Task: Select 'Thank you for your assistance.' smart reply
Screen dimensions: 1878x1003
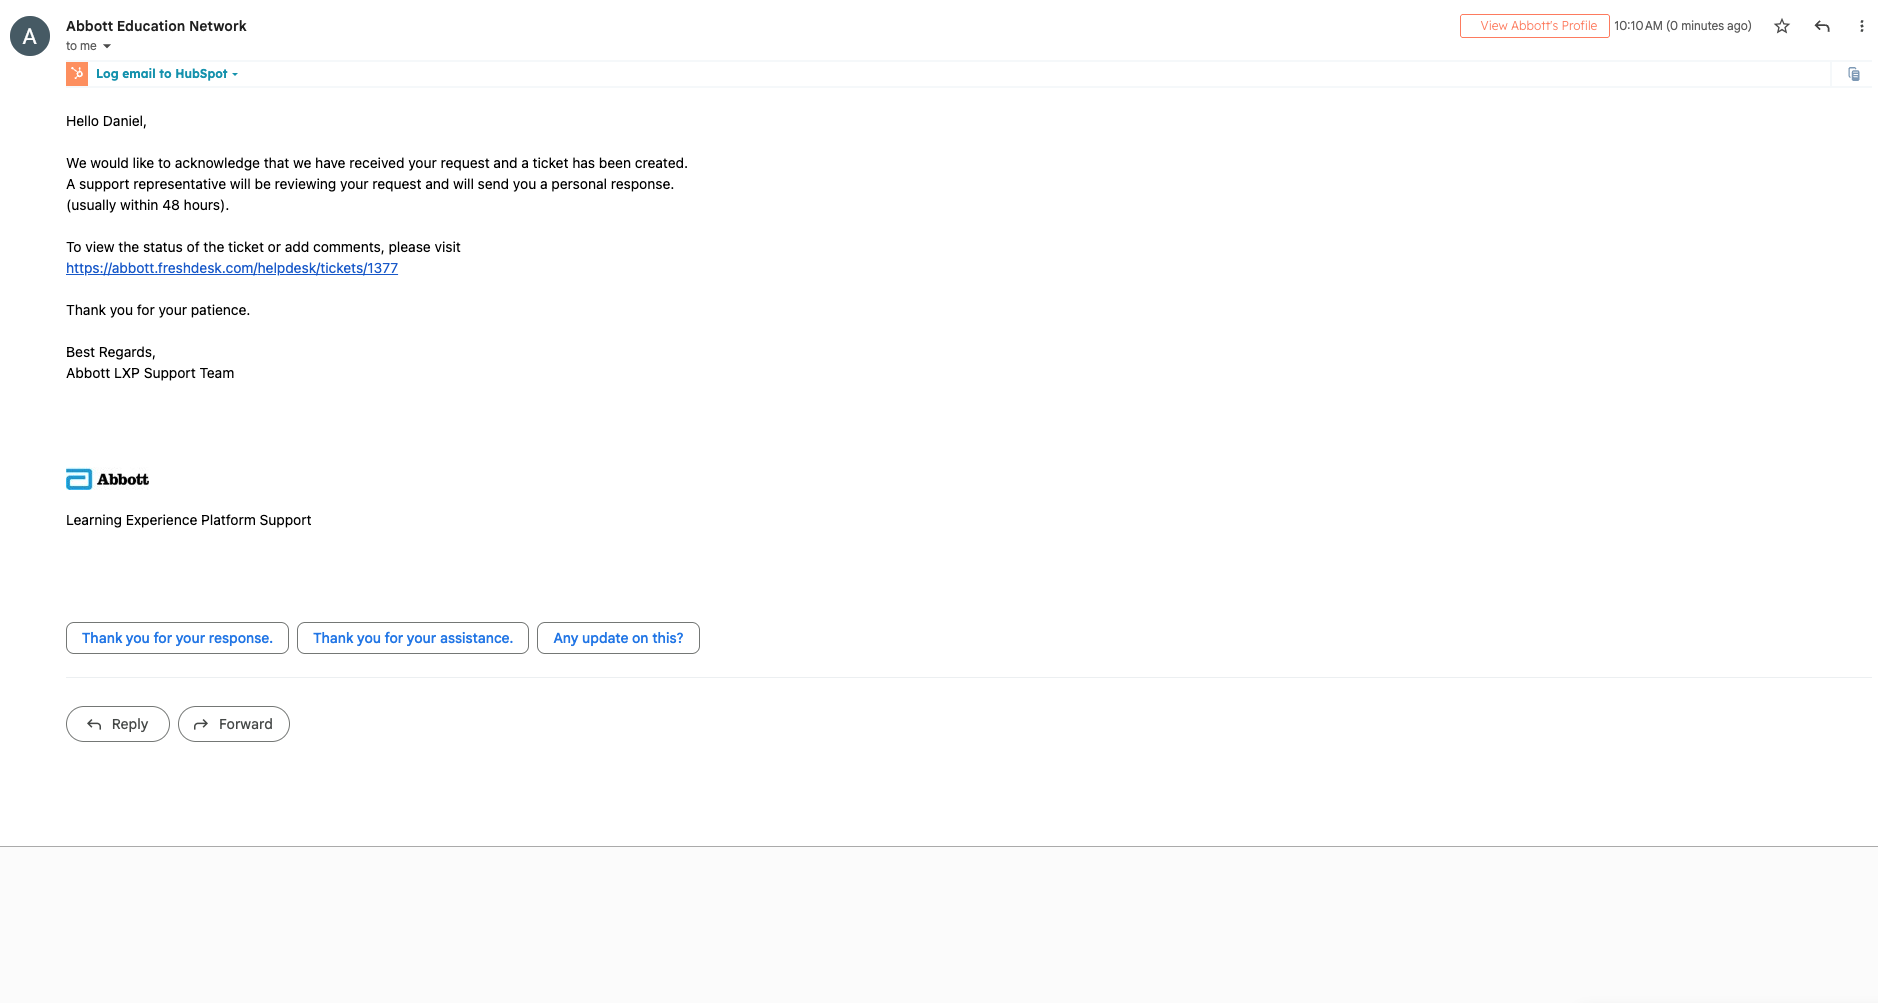Action: coord(413,638)
